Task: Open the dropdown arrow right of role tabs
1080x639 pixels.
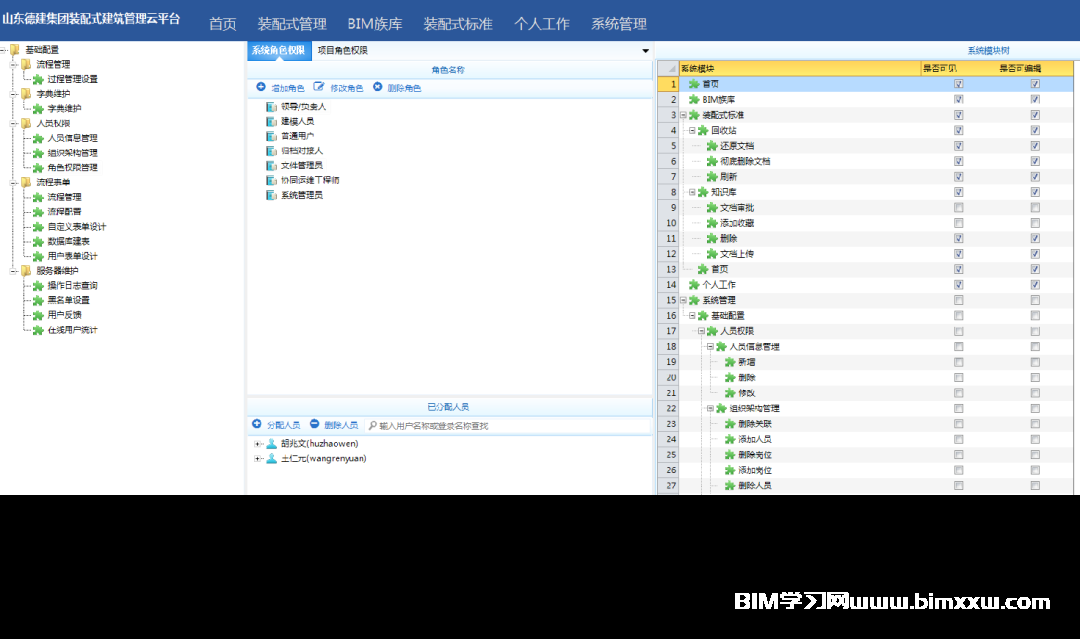Action: click(x=645, y=51)
